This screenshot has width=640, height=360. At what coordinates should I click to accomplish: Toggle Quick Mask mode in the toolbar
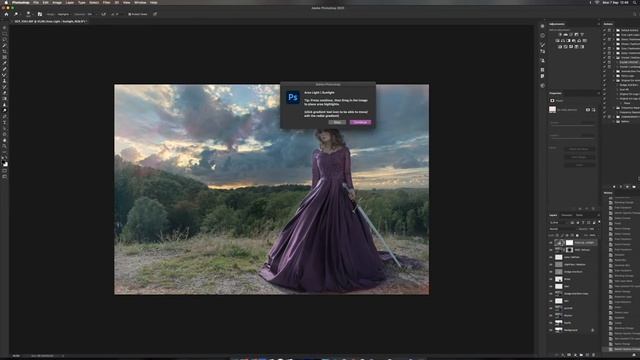(4, 171)
